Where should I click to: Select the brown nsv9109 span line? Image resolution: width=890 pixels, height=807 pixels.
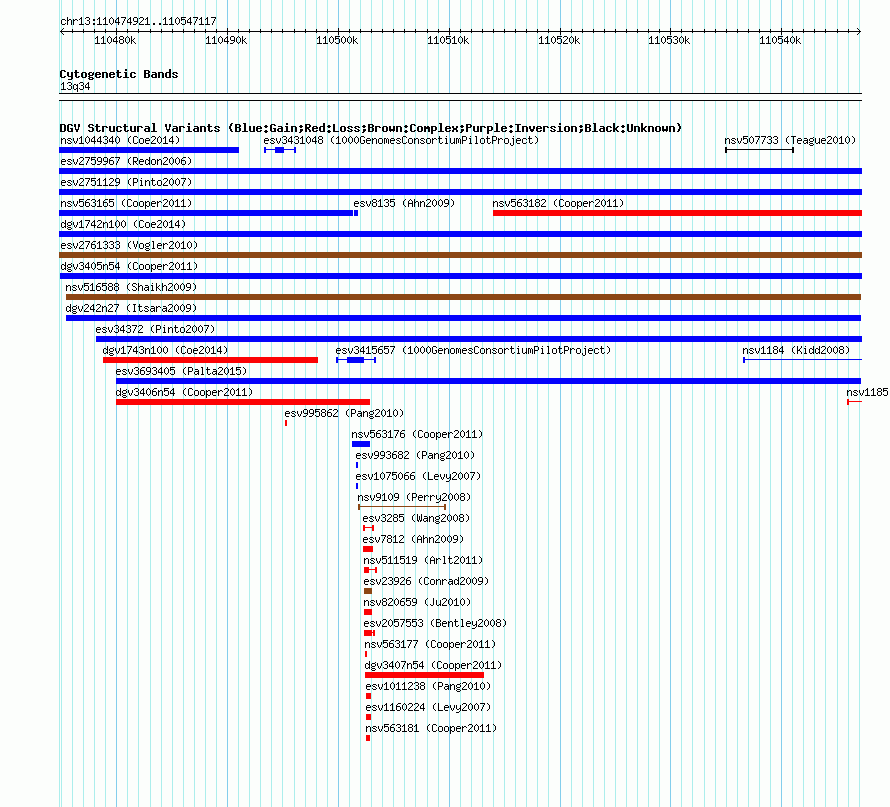pos(402,507)
